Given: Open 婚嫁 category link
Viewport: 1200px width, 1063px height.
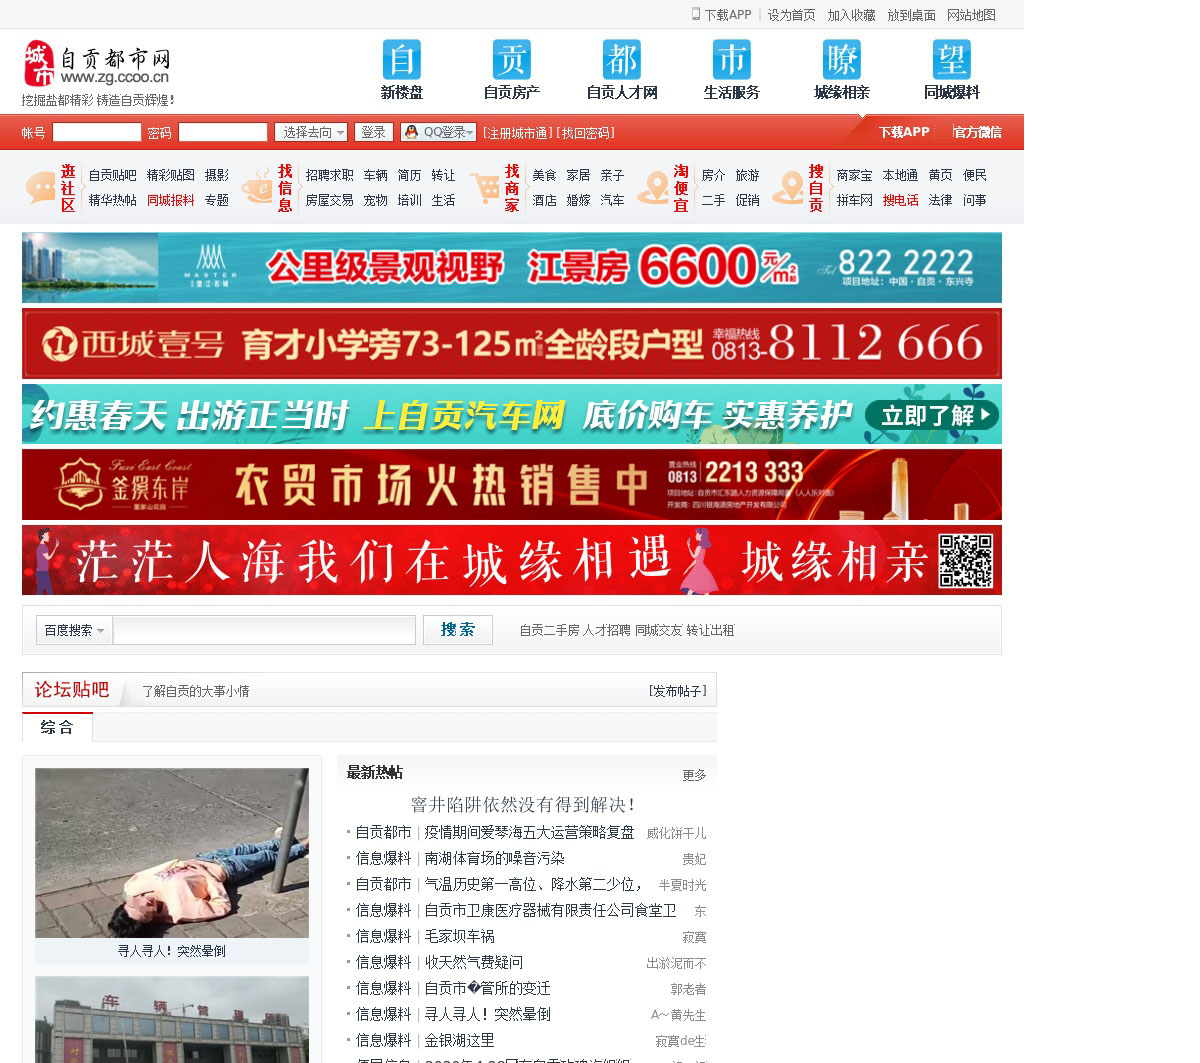Looking at the screenshot, I should click(x=578, y=200).
